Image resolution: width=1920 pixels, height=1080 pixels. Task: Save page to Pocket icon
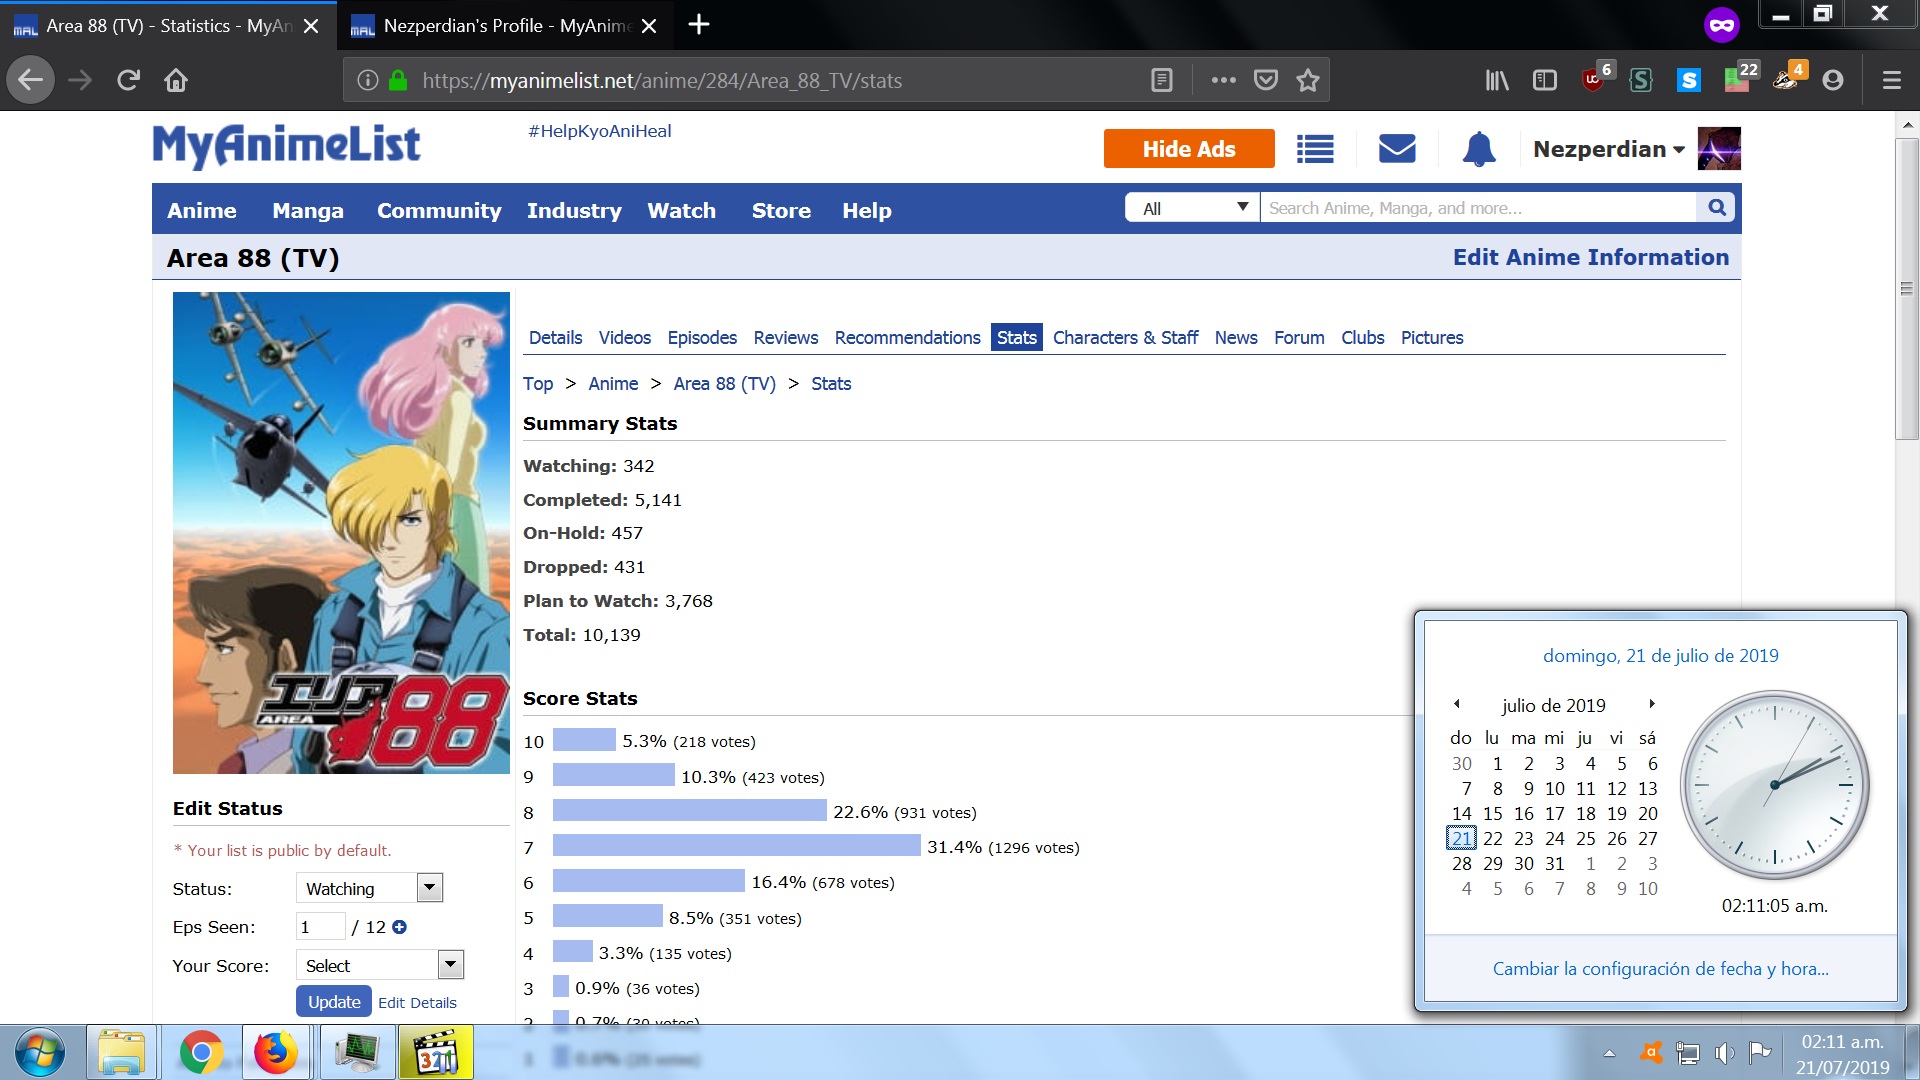pyautogui.click(x=1266, y=80)
